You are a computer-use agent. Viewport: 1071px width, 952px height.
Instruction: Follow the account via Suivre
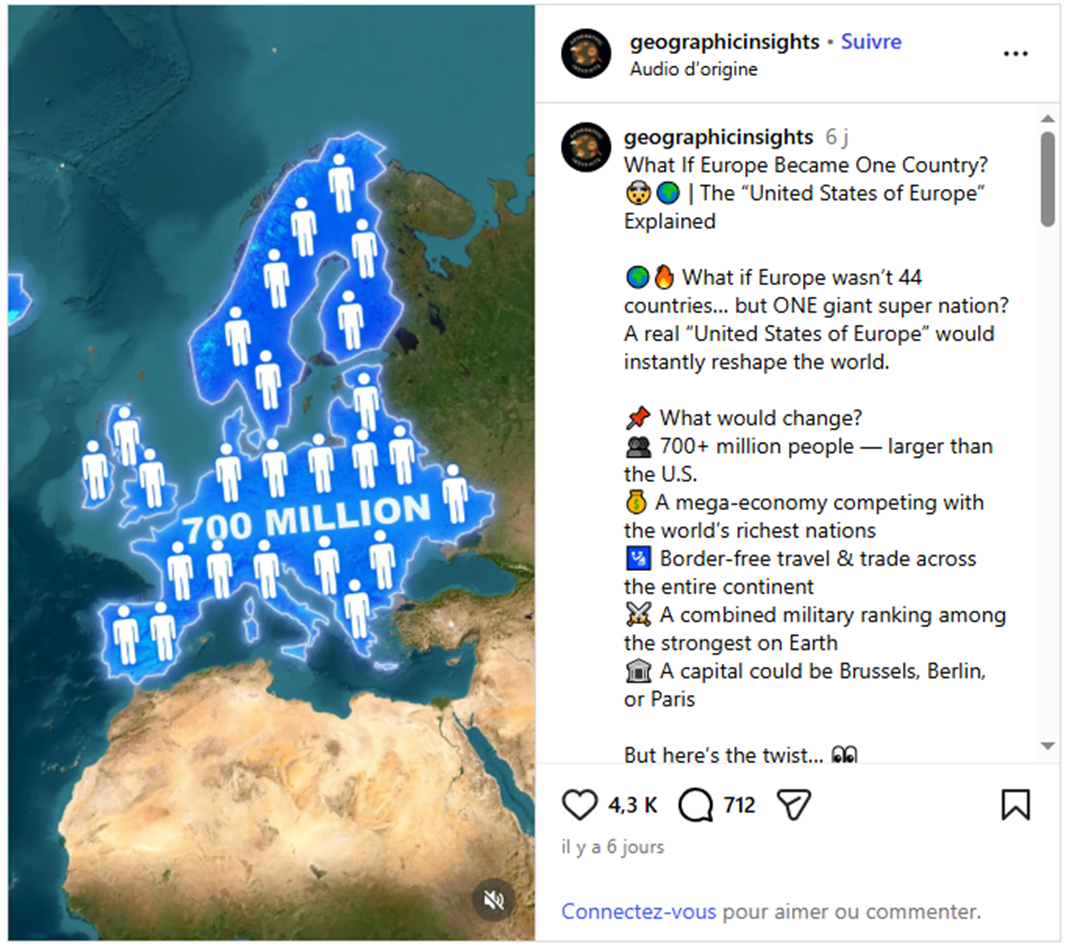(871, 42)
